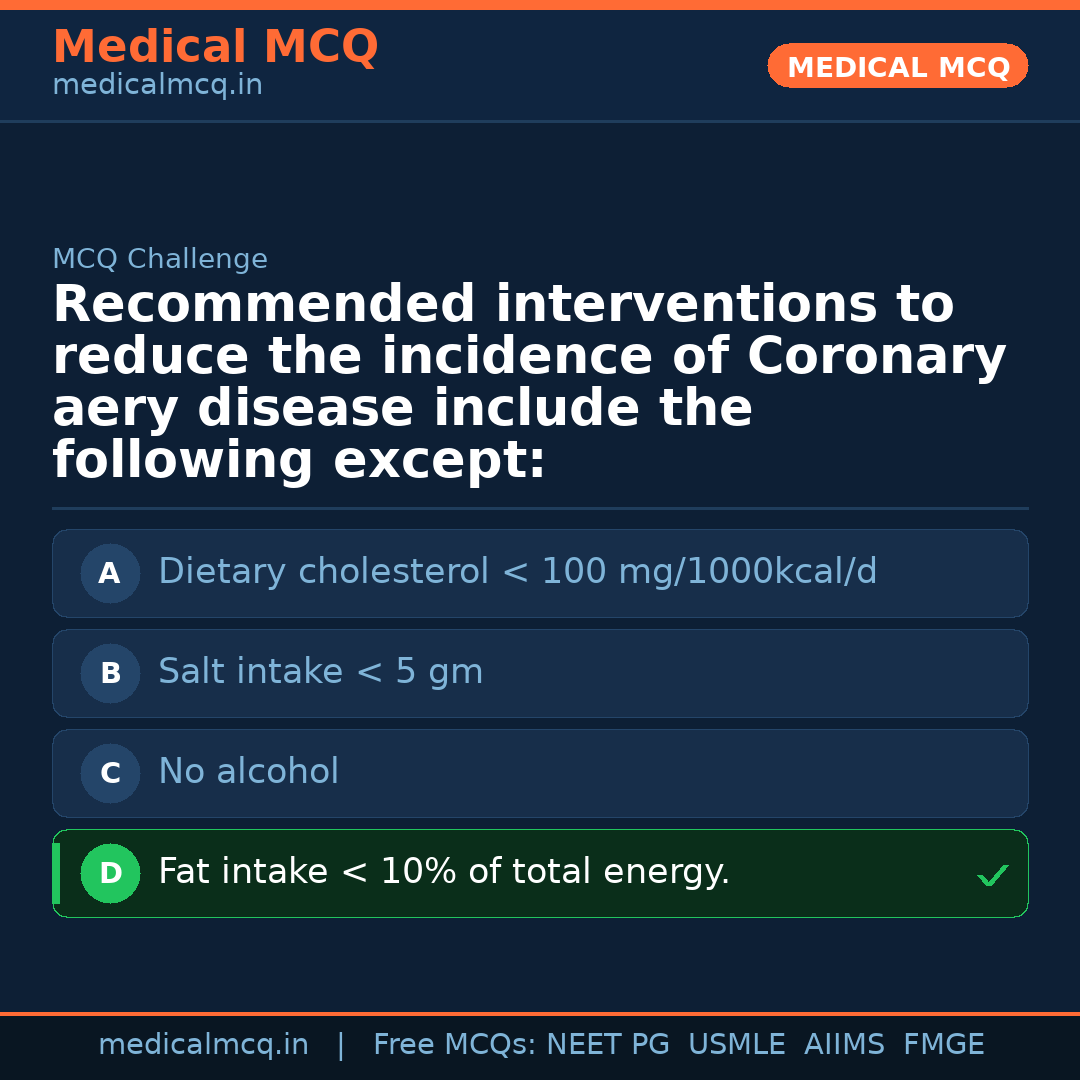This screenshot has height=1080, width=1080.
Task: Click the orange MEDICAL MCQ badge
Action: pyautogui.click(x=897, y=67)
